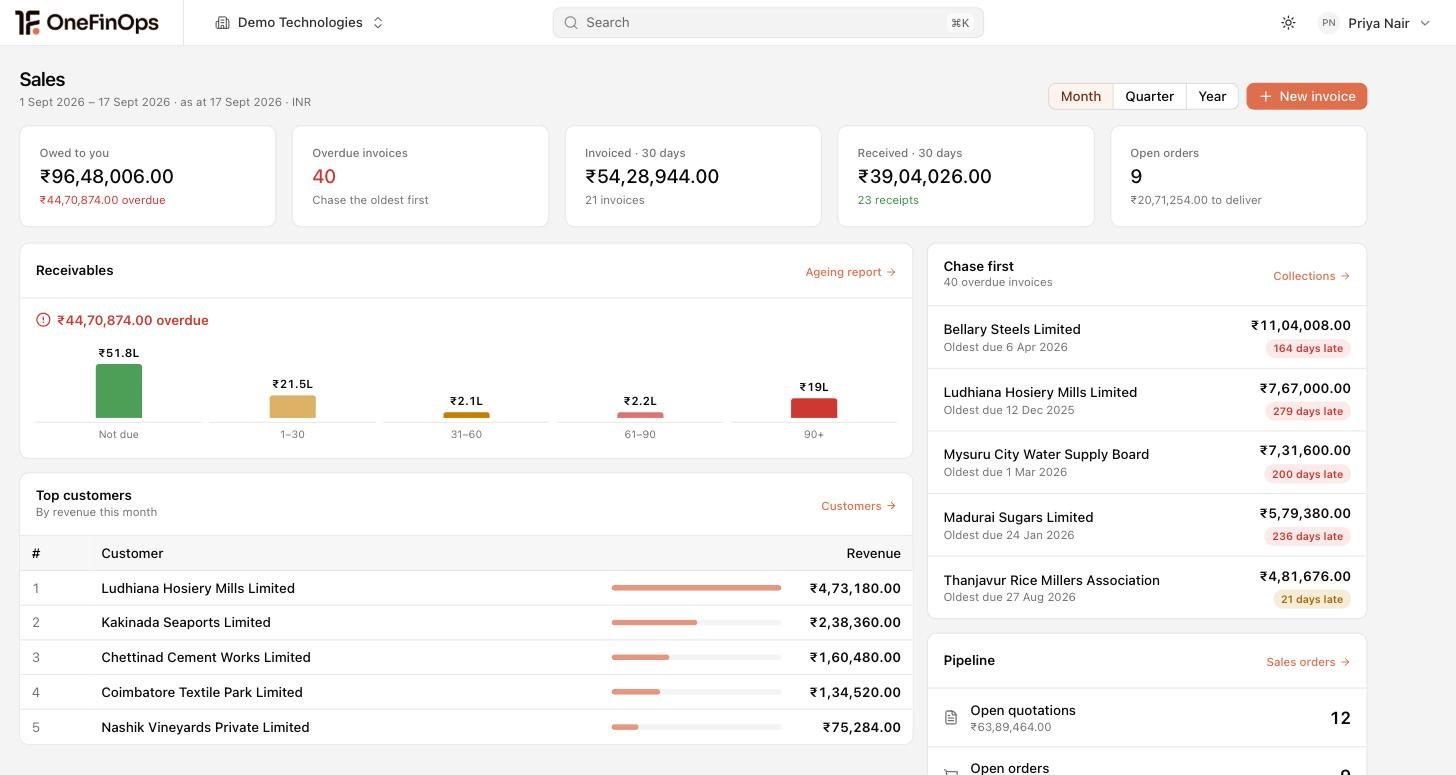Click the 21 days late badge
This screenshot has width=1456, height=775.
[1312, 600]
